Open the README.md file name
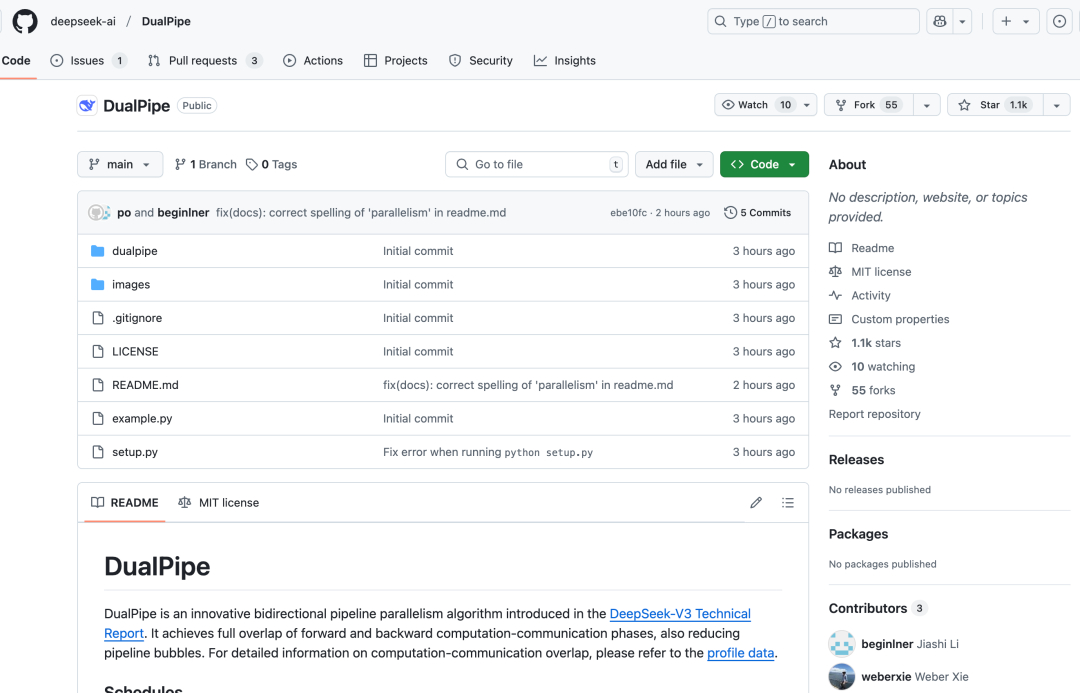This screenshot has width=1080, height=693. click(x=145, y=385)
